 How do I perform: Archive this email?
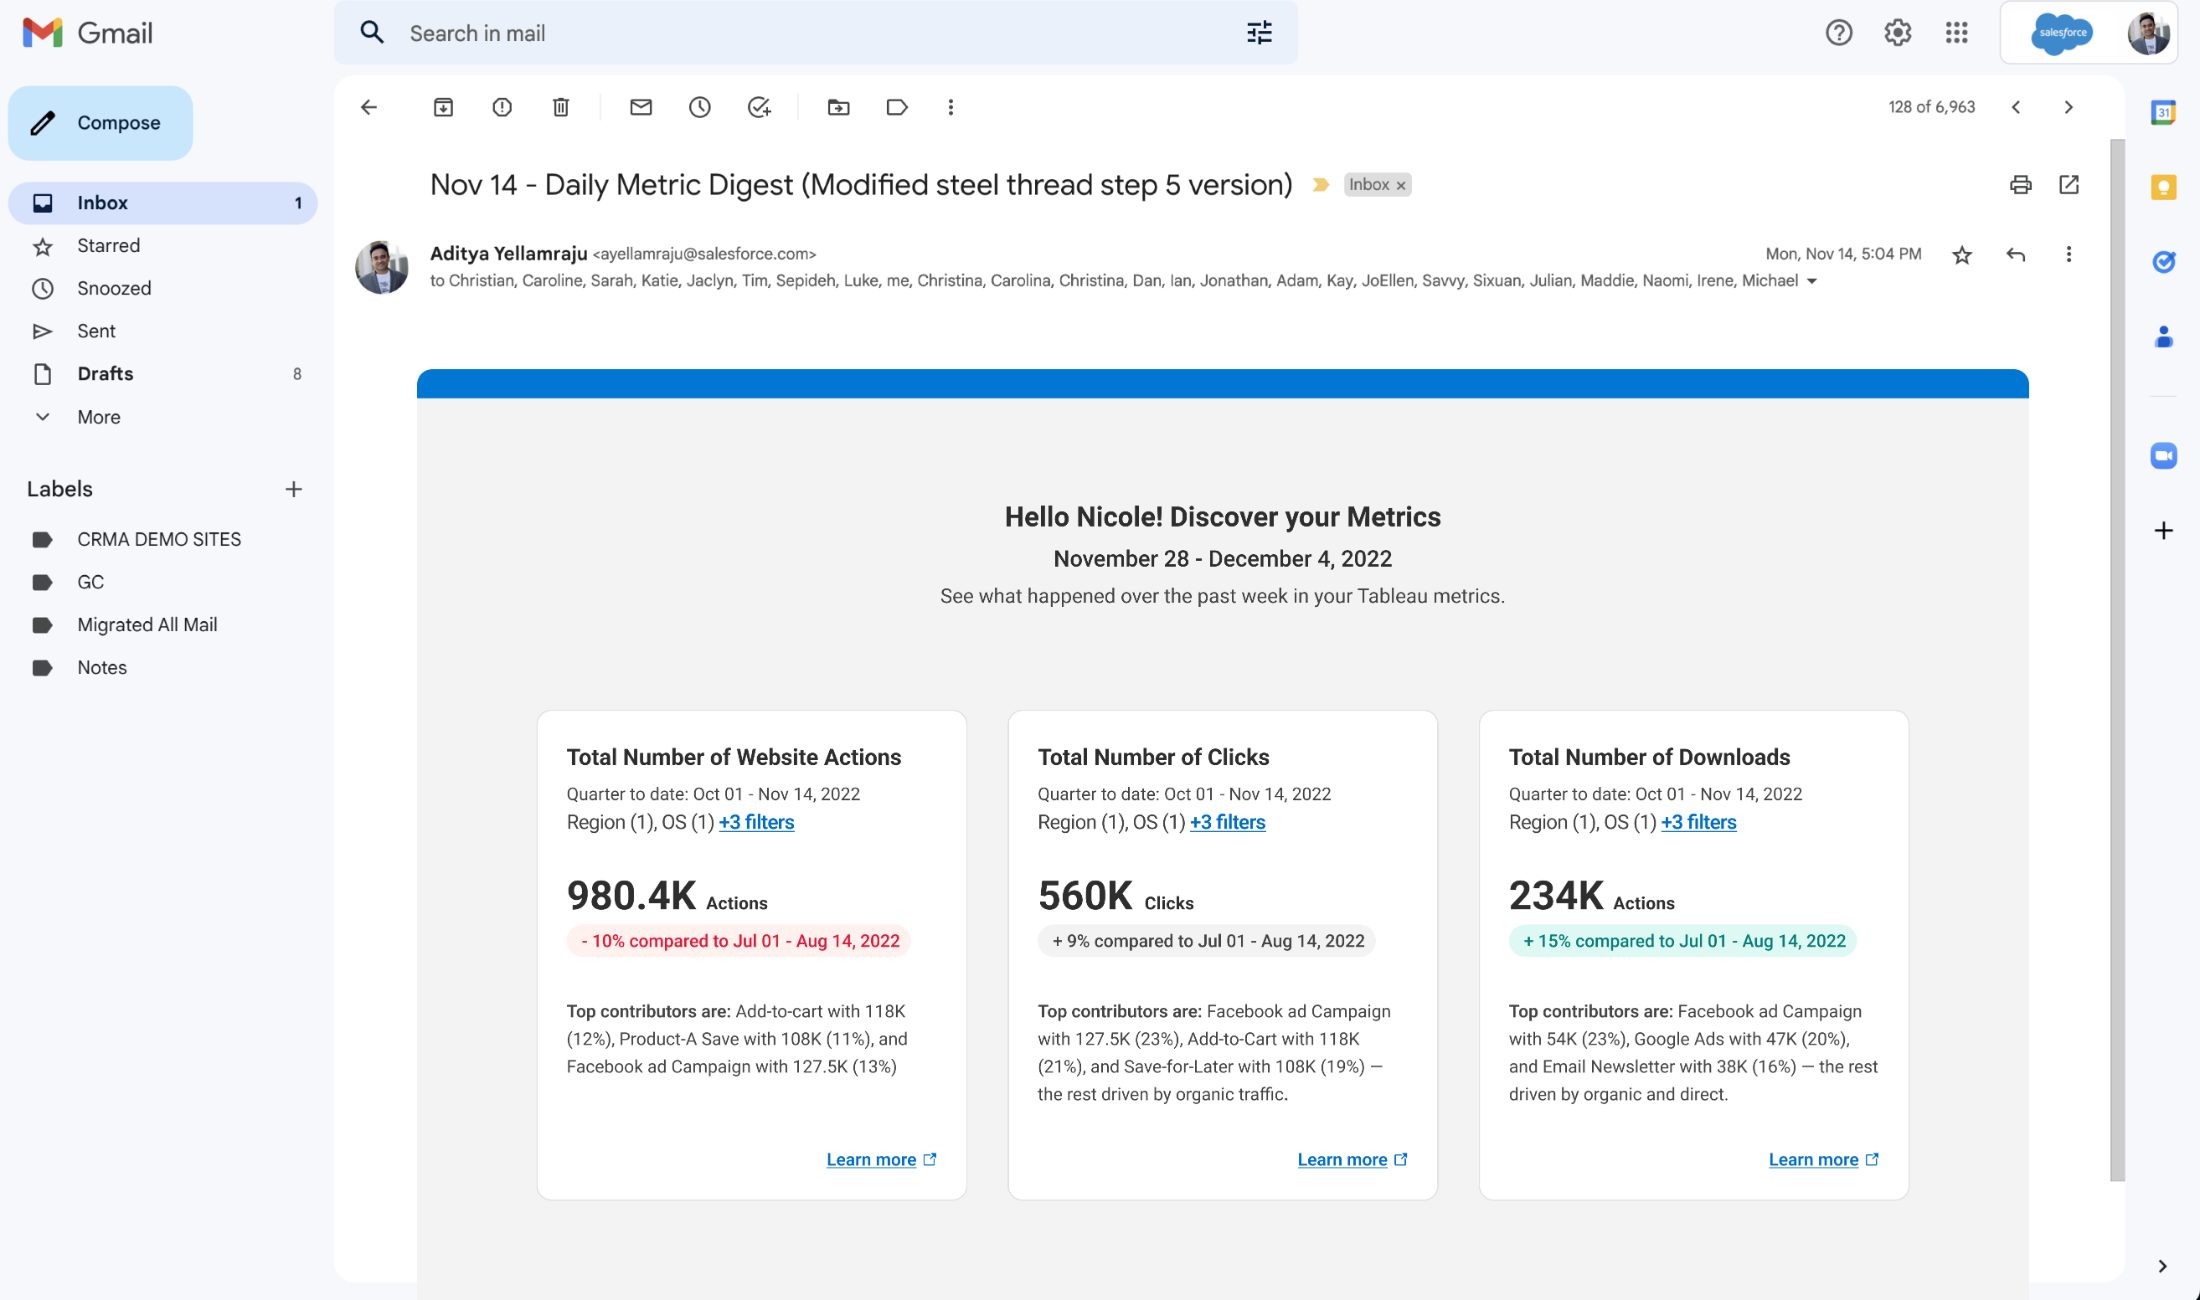coord(443,107)
